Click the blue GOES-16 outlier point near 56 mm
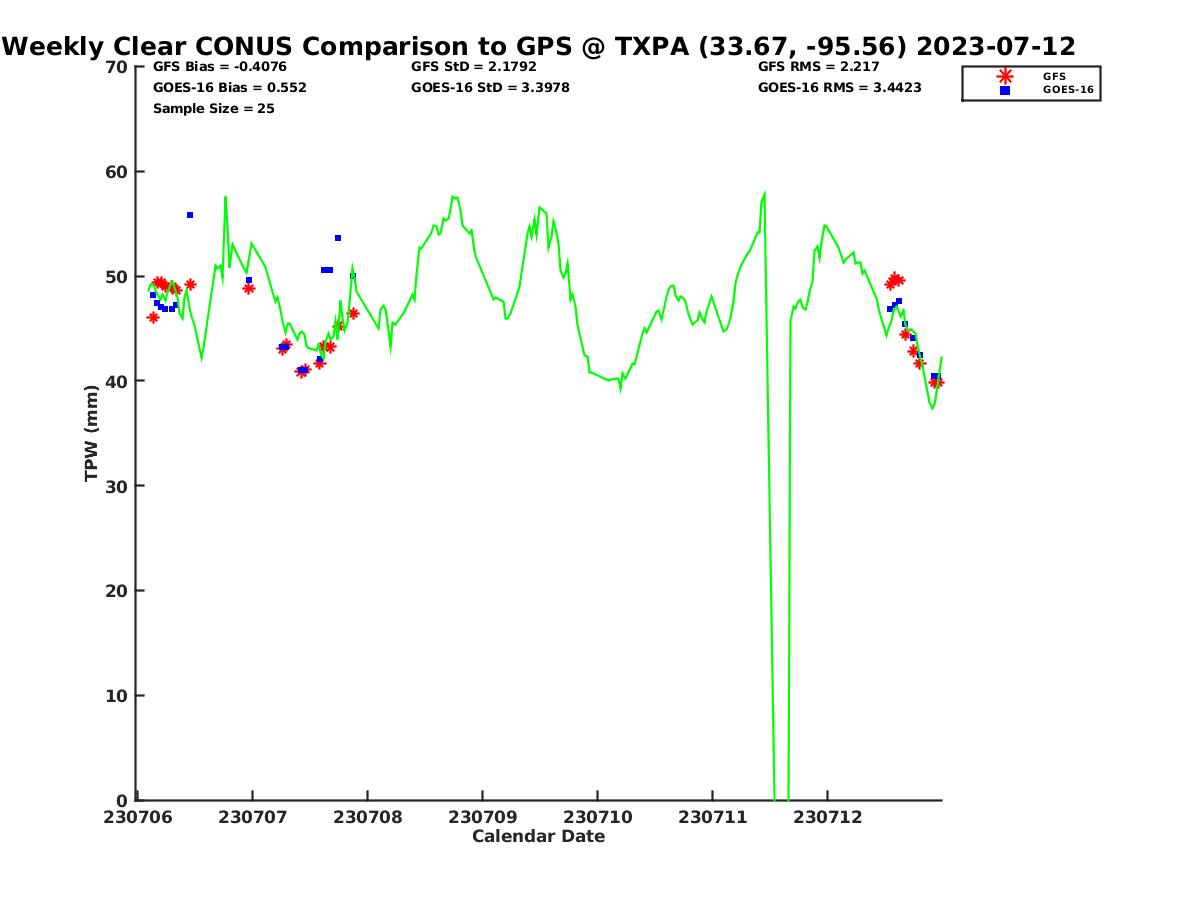This screenshot has height=900, width=1200. click(190, 215)
